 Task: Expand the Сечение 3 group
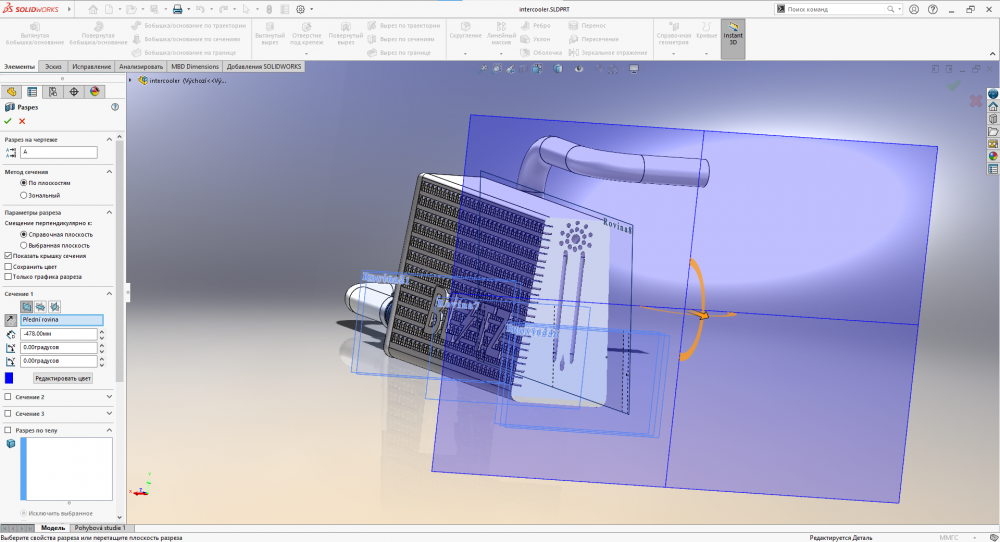pos(109,413)
